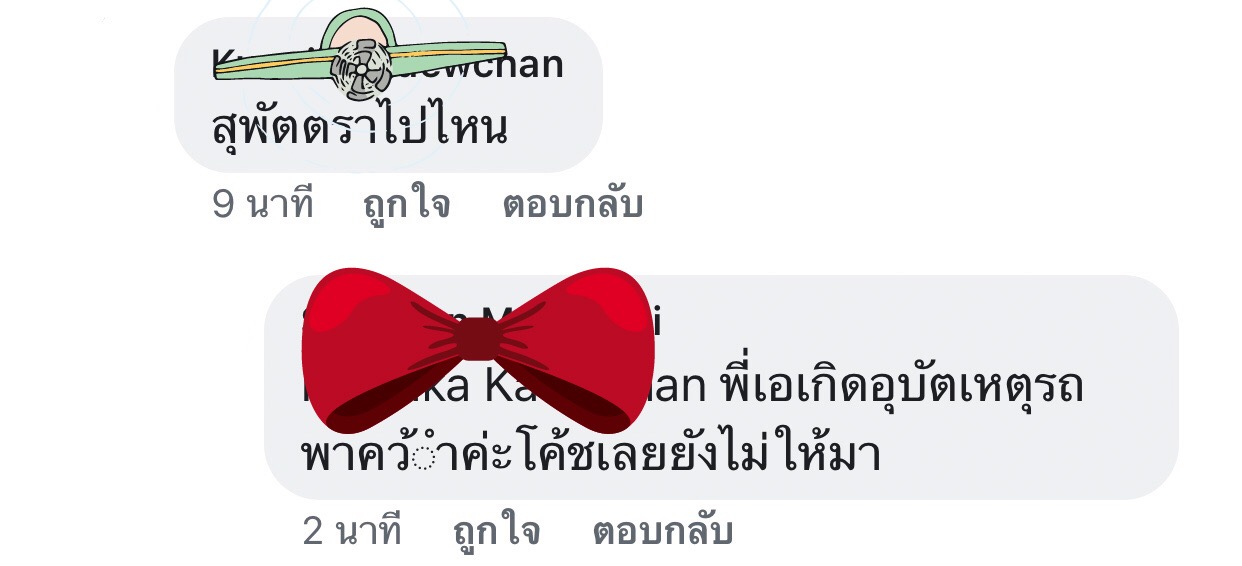Image resolution: width=1242 pixels, height=566 pixels.
Task: Tap ตอบกลับ under the two-minute-old reply
Action: click(662, 531)
